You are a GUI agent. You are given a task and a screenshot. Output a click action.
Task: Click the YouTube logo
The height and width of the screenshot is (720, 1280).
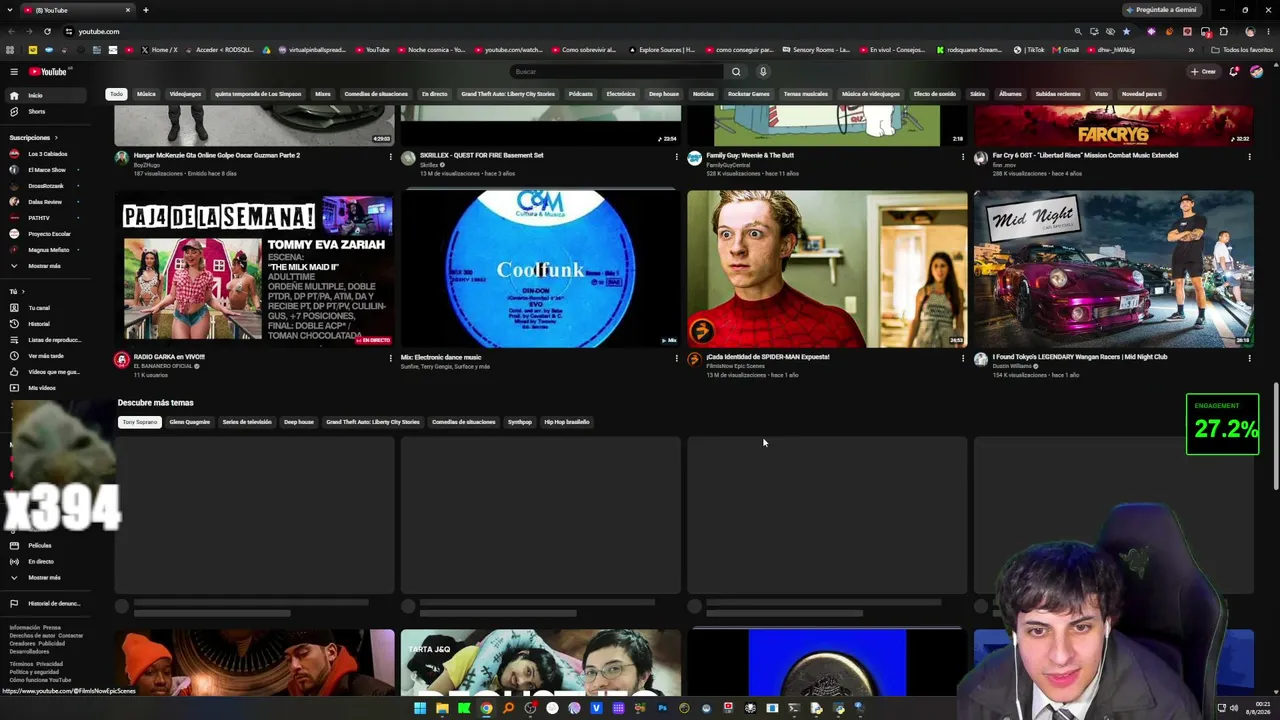(x=48, y=71)
